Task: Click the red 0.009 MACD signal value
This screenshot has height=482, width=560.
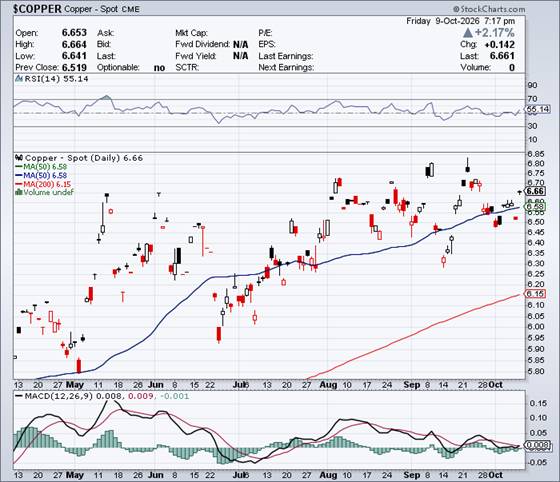Action: click(141, 396)
